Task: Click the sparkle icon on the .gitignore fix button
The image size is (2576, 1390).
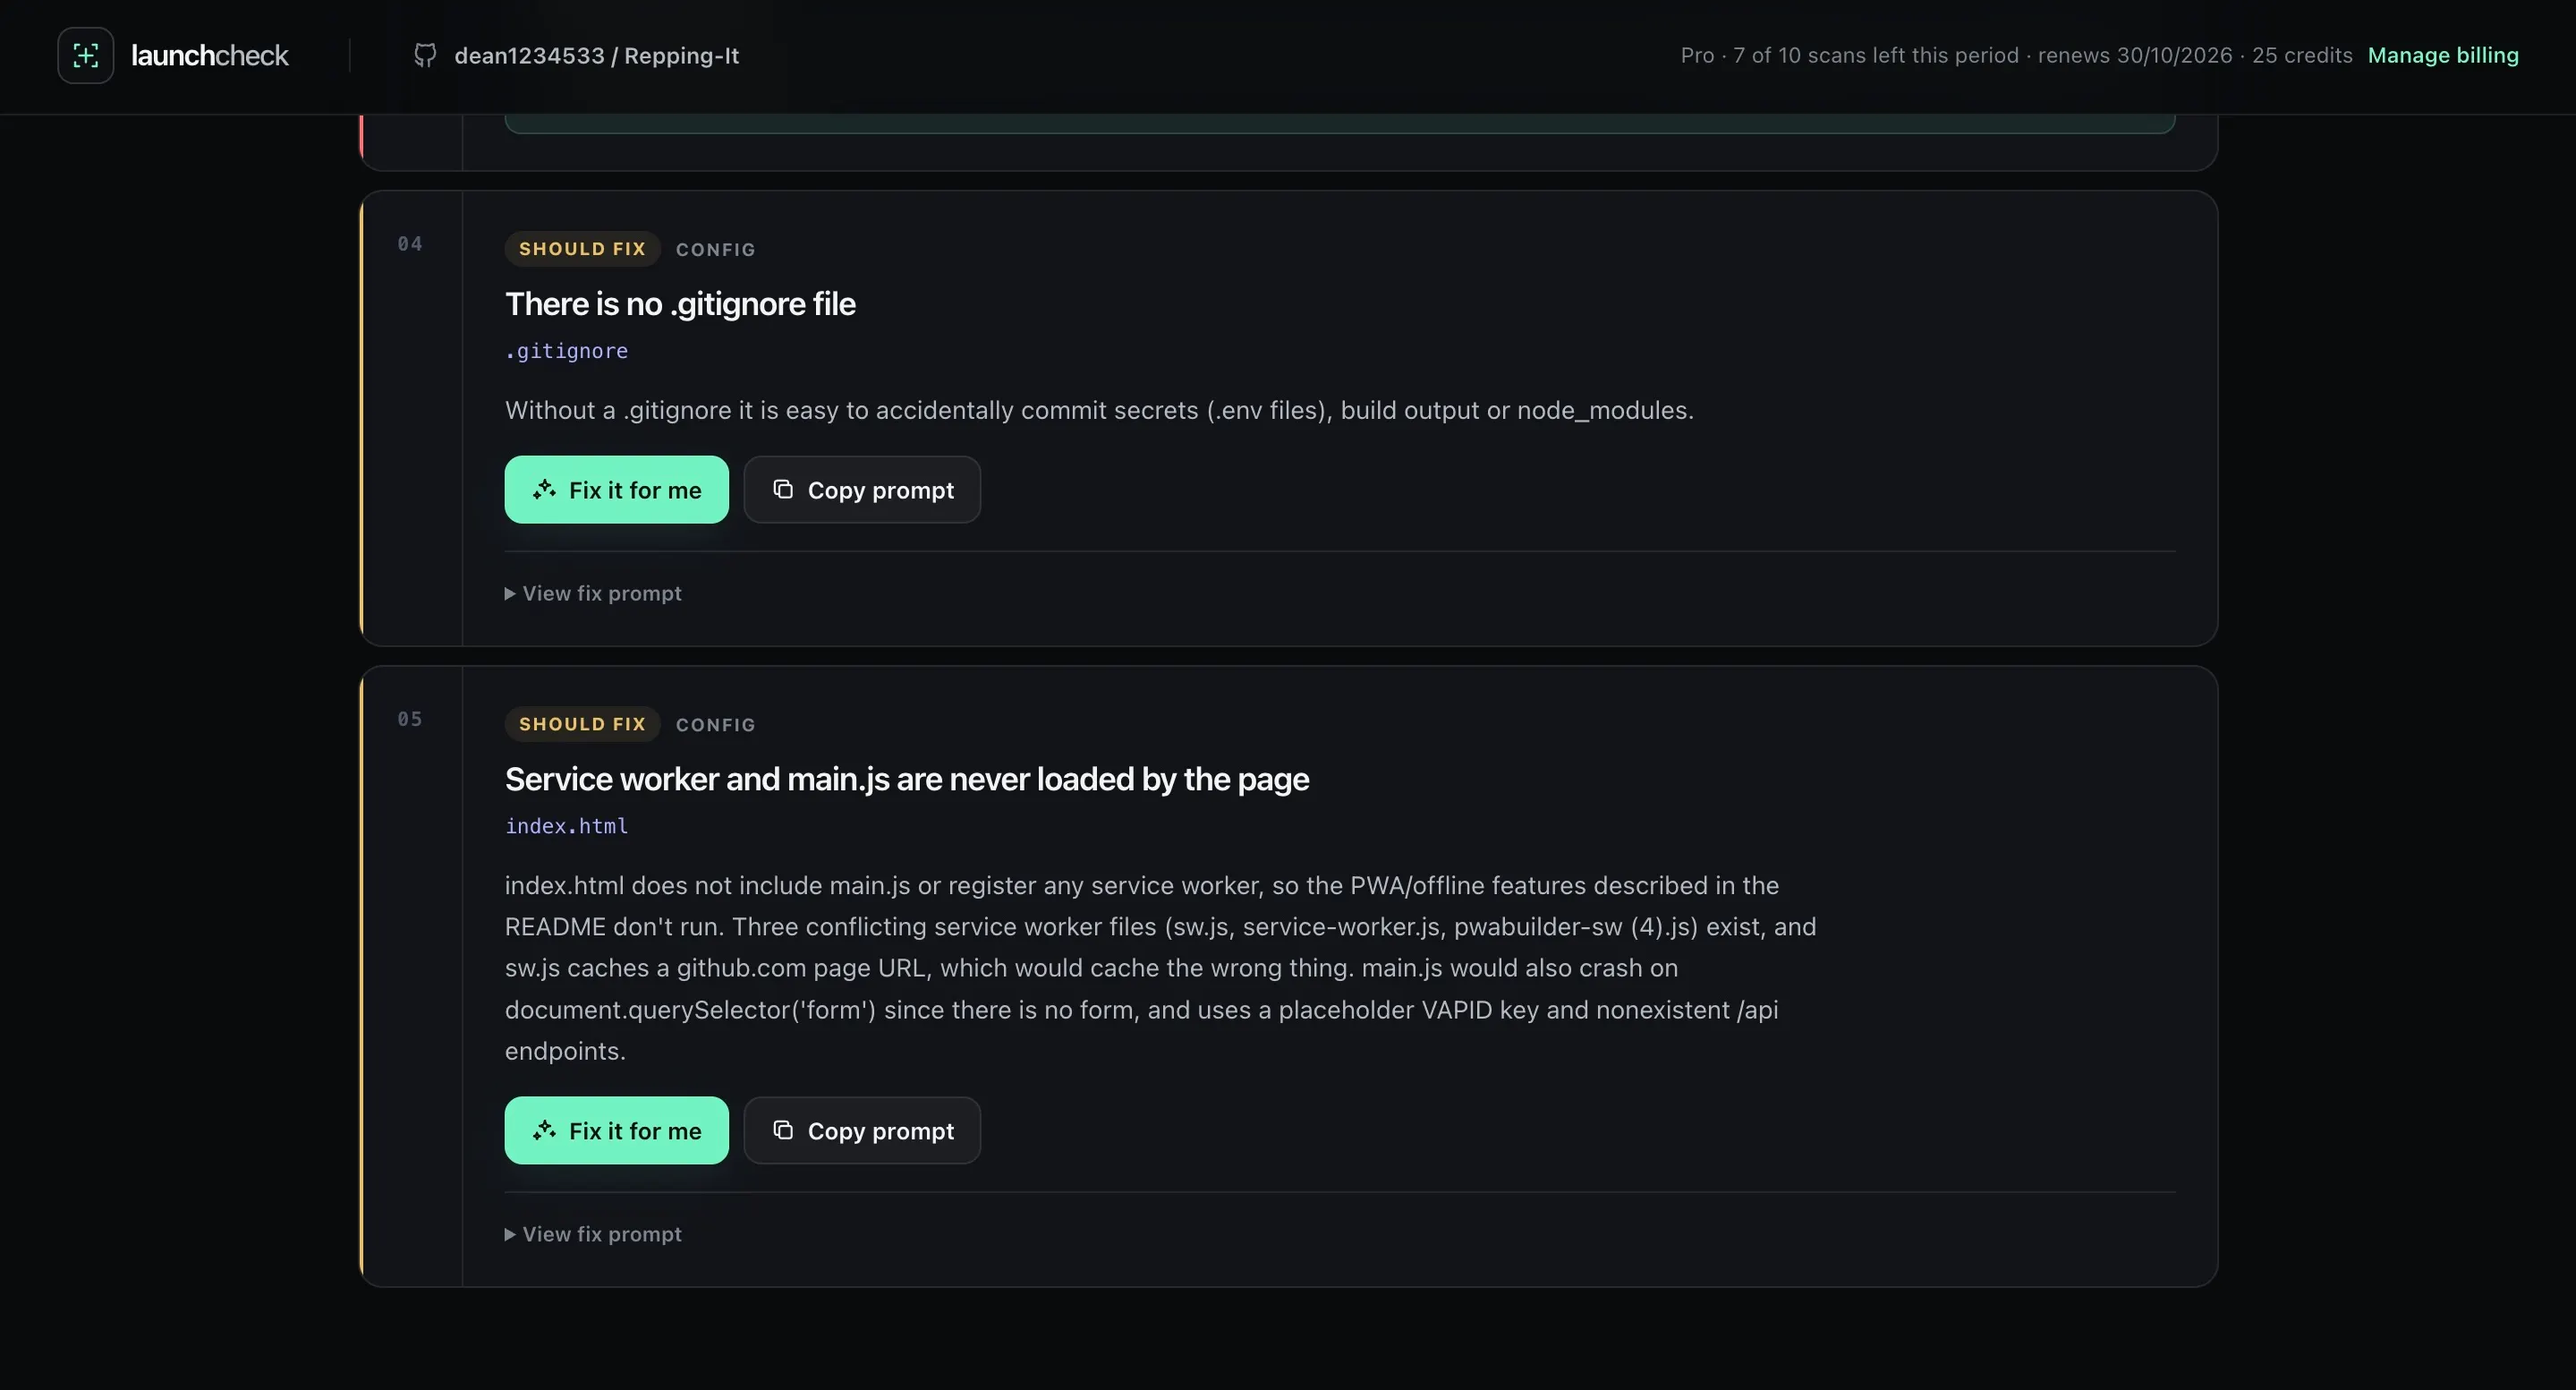Action: pos(544,489)
